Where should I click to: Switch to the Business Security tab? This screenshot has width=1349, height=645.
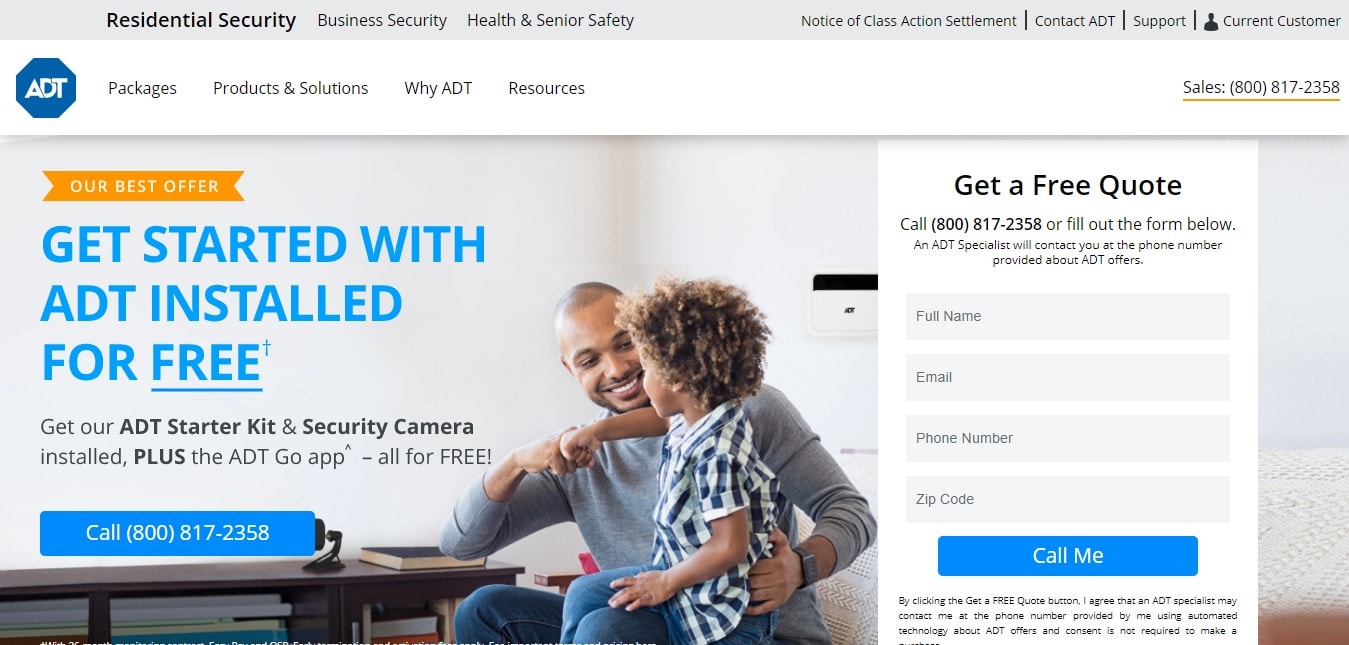[382, 20]
